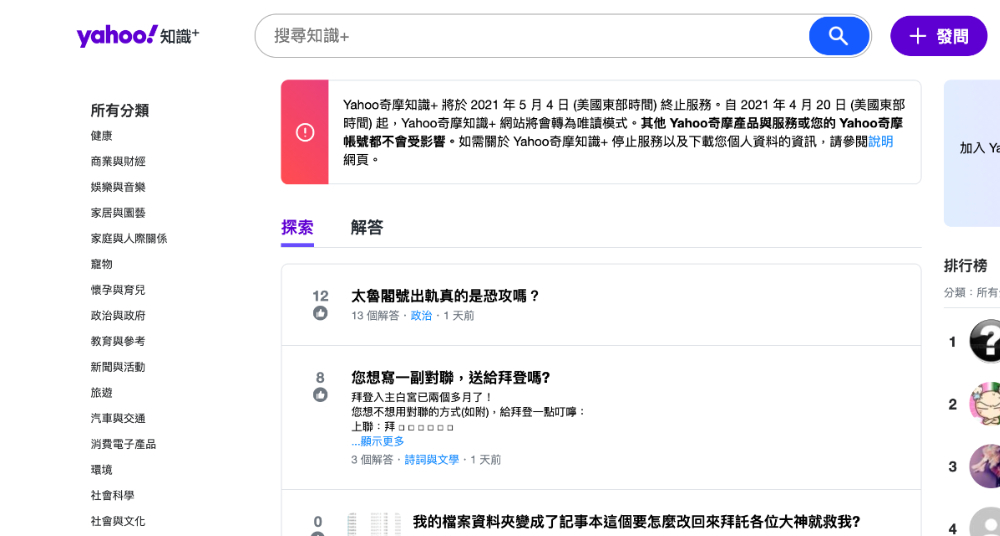Screen dimensions: 1000x536
Task: Click the Yahoo 知識+ logo
Action: [138, 36]
